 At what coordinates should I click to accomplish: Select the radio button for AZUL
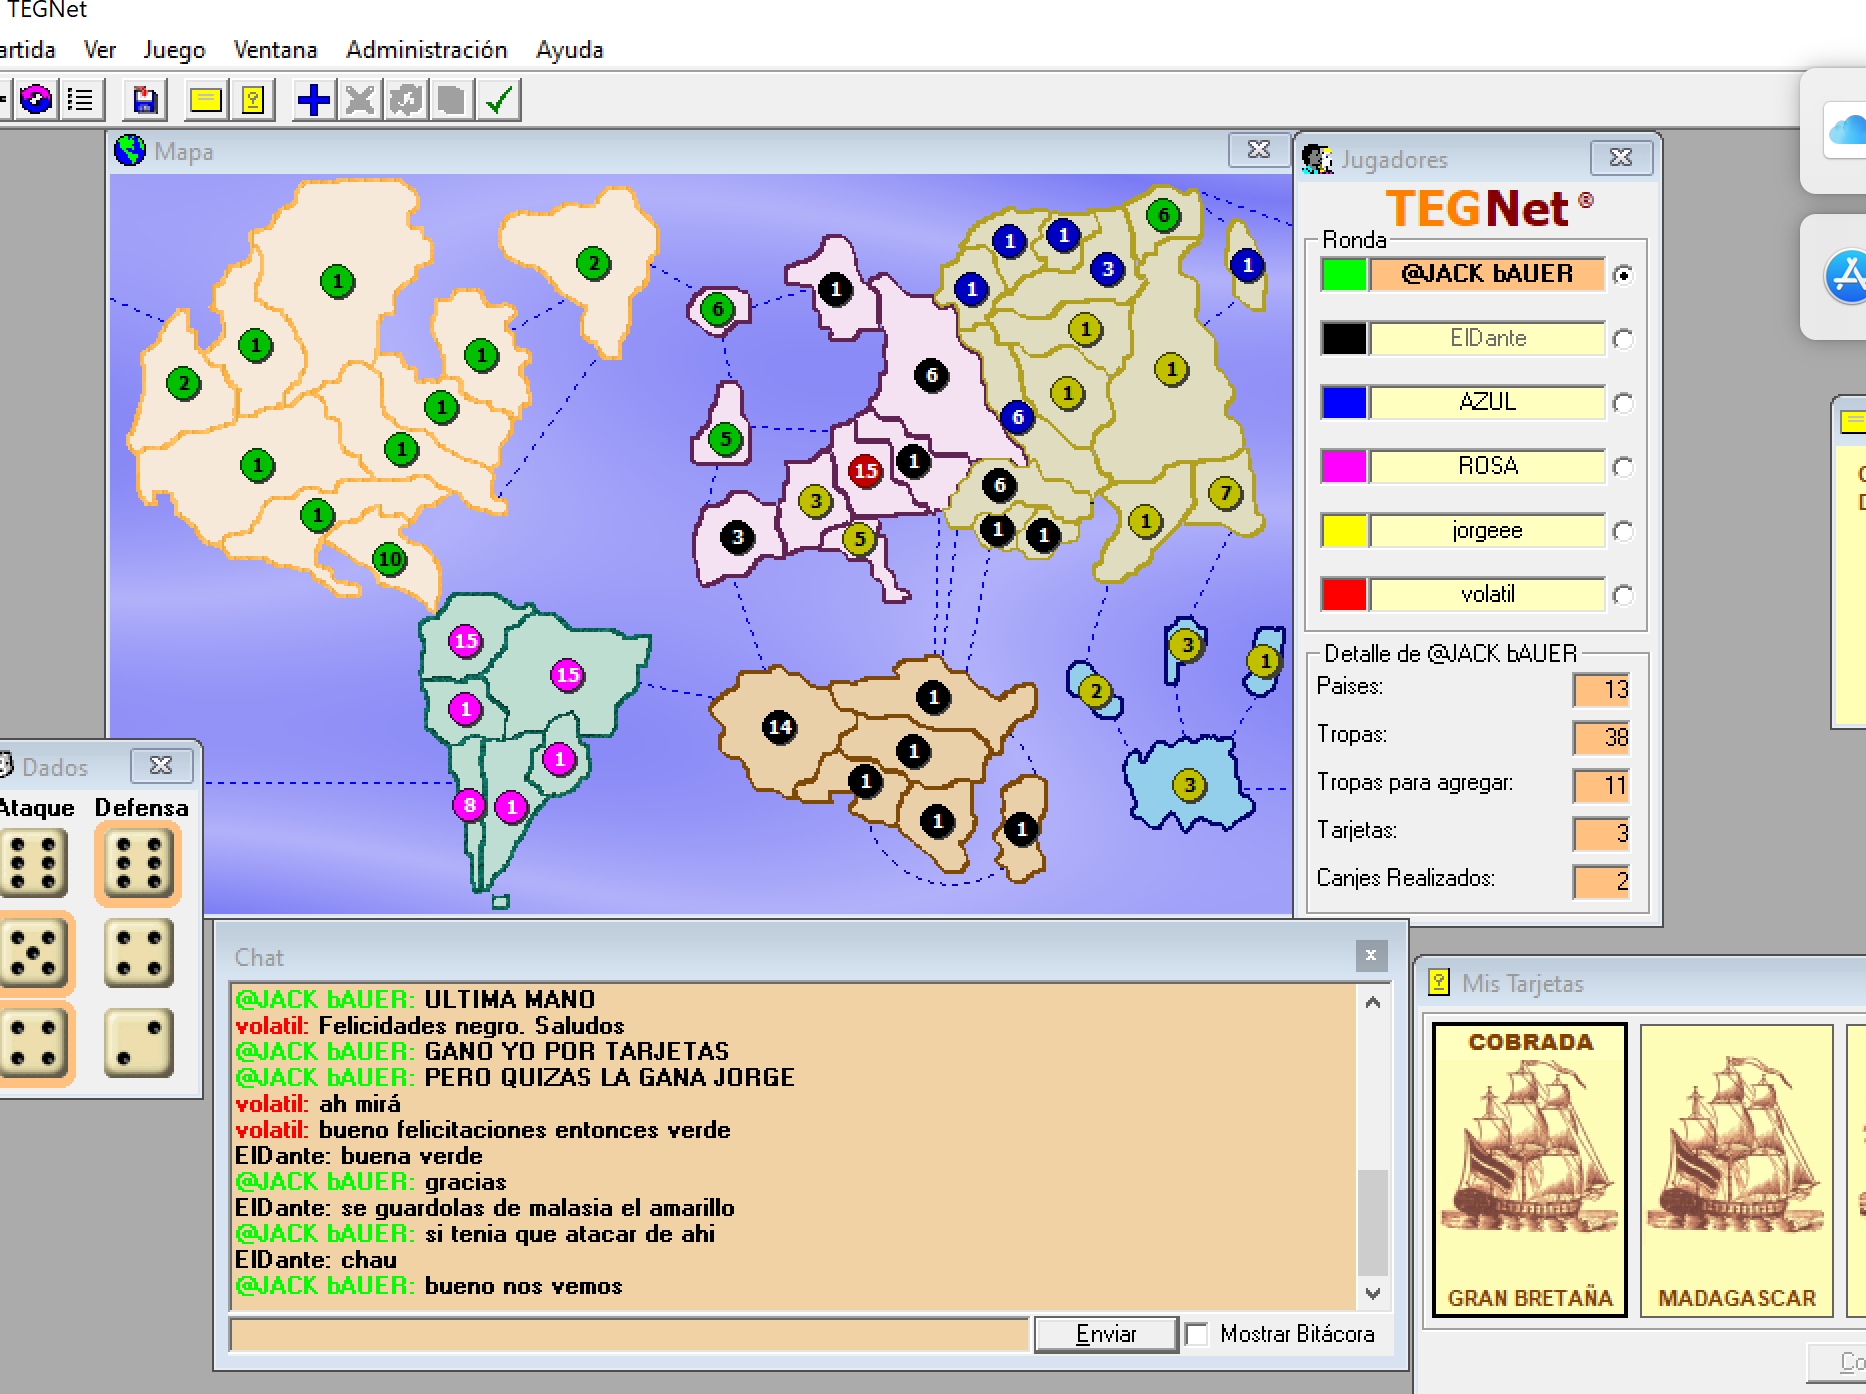point(1623,403)
